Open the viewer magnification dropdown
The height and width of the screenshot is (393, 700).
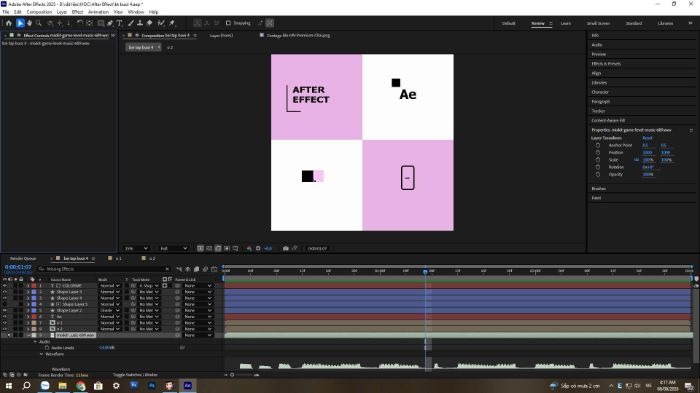coord(136,248)
